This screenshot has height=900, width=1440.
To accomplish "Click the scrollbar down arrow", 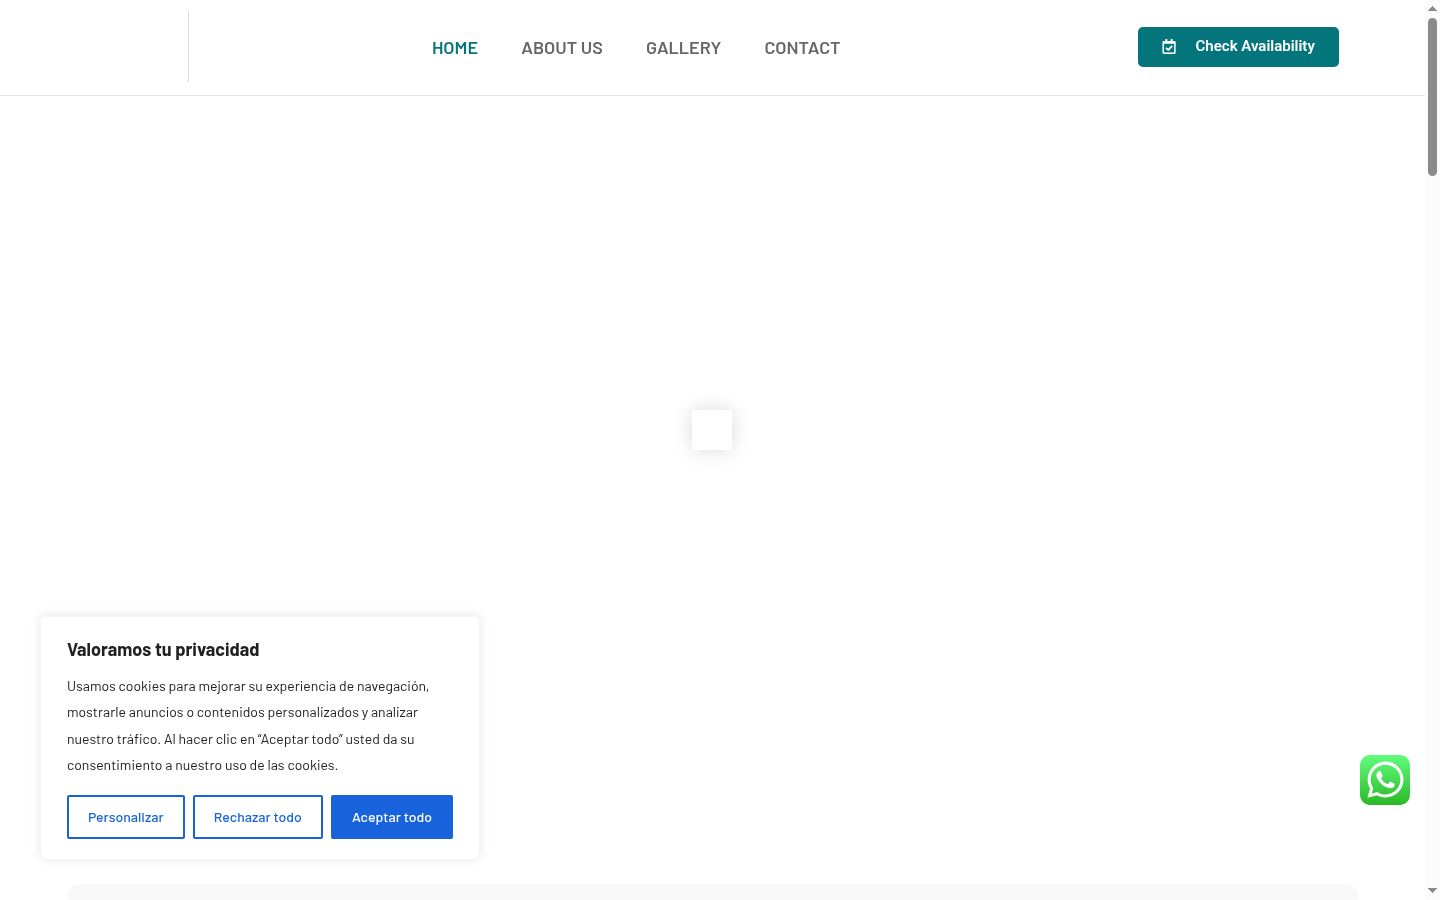I will (1432, 891).
